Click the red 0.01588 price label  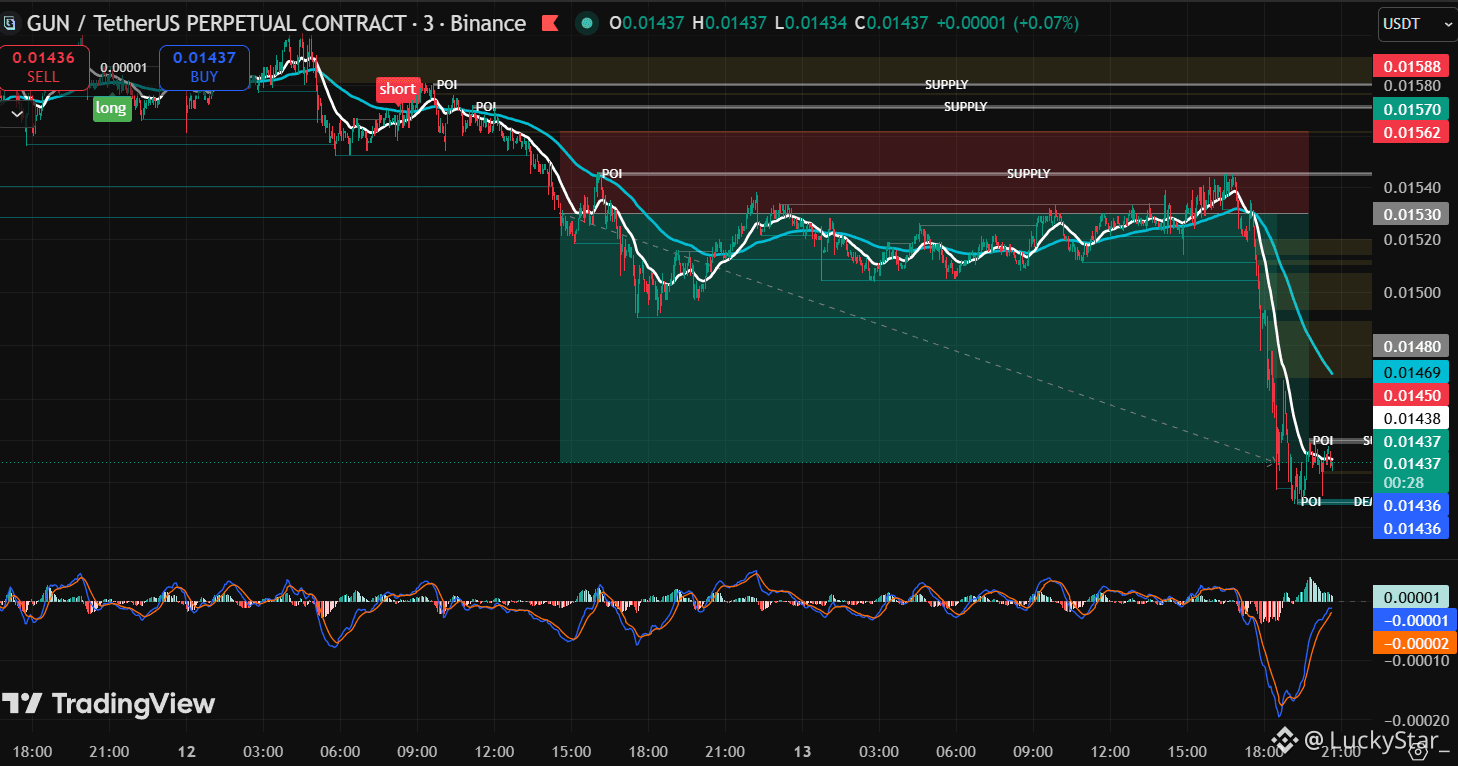[1412, 67]
